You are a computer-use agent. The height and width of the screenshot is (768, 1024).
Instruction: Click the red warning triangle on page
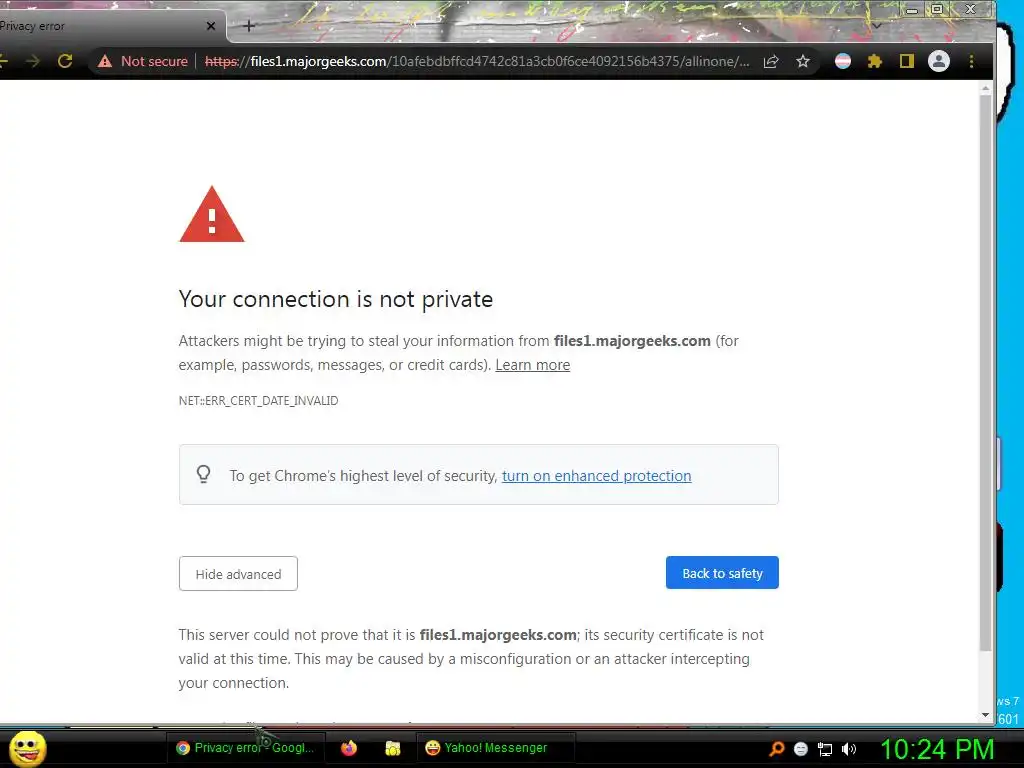pos(212,216)
